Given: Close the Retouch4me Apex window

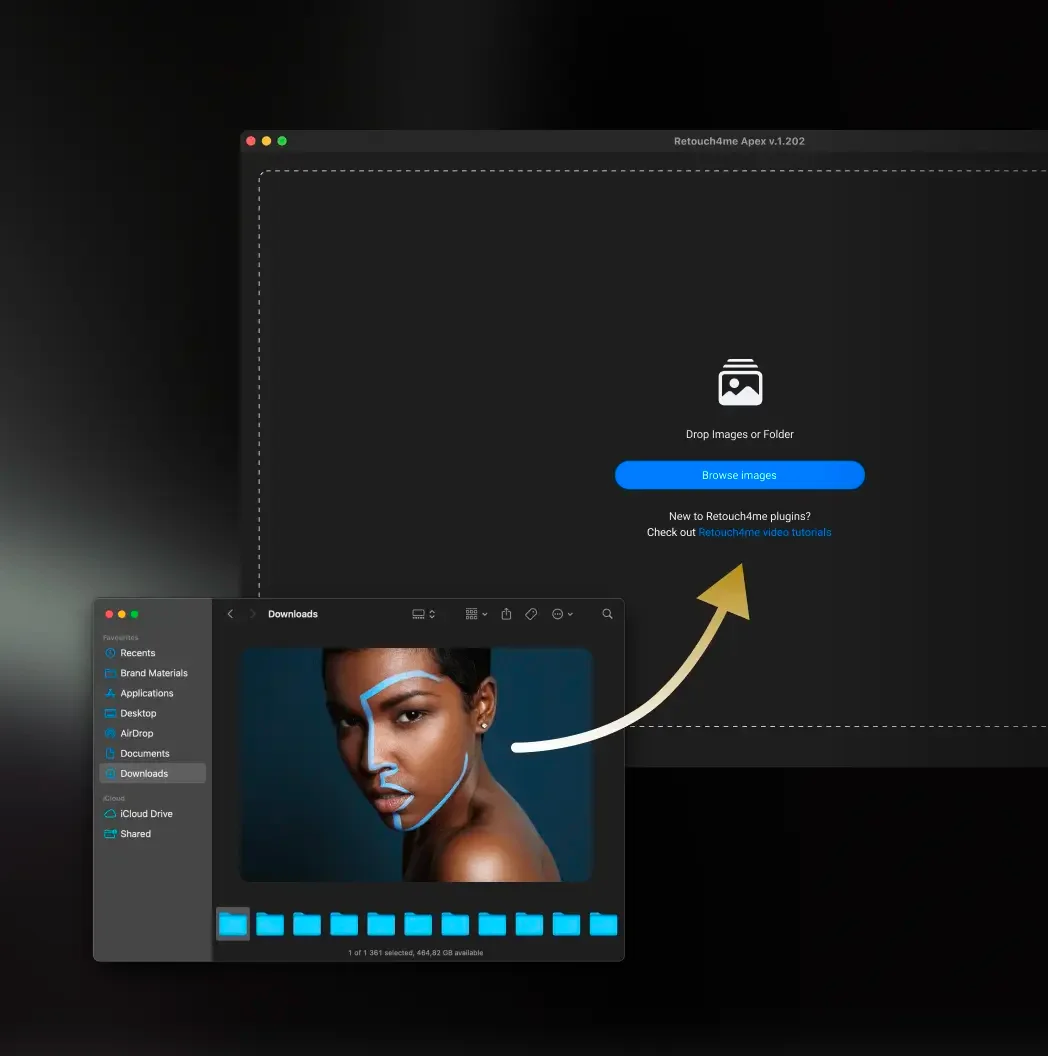Looking at the screenshot, I should point(251,141).
